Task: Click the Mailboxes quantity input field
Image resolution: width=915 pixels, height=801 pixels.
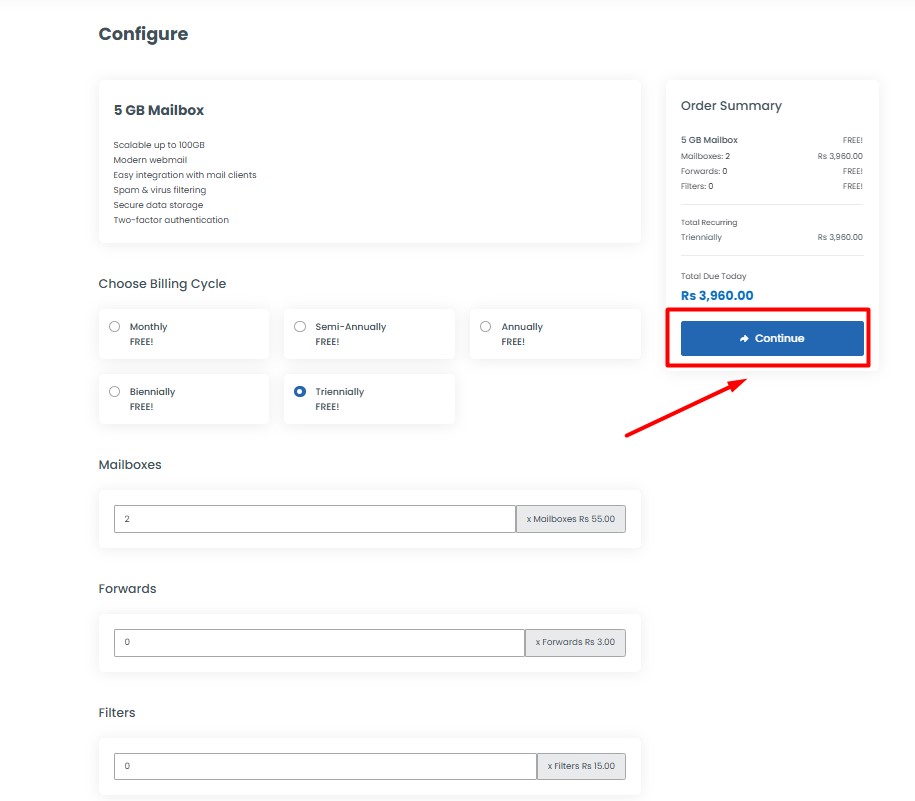Action: pos(314,519)
